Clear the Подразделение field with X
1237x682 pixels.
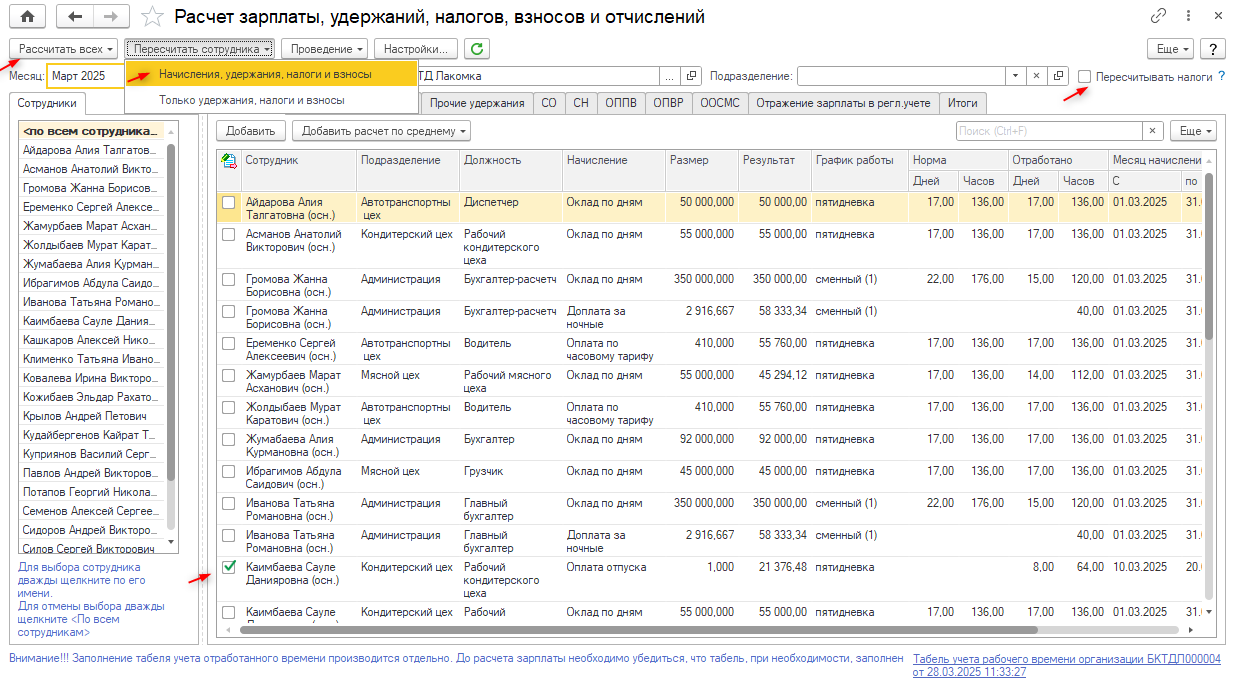[1036, 76]
